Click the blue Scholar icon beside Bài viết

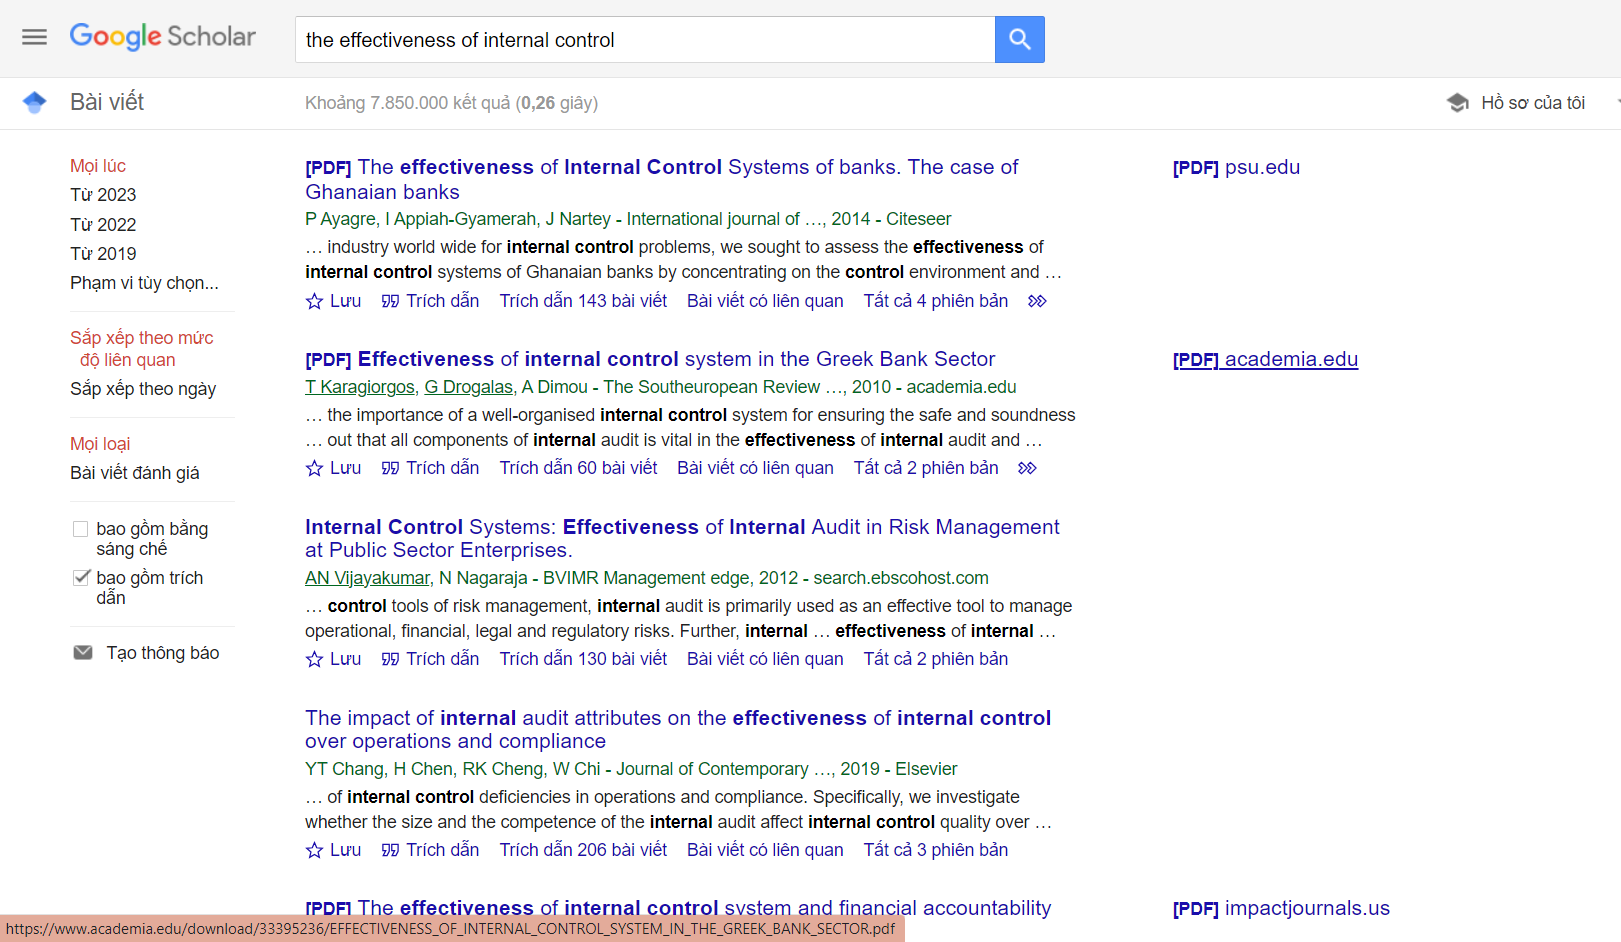point(35,102)
